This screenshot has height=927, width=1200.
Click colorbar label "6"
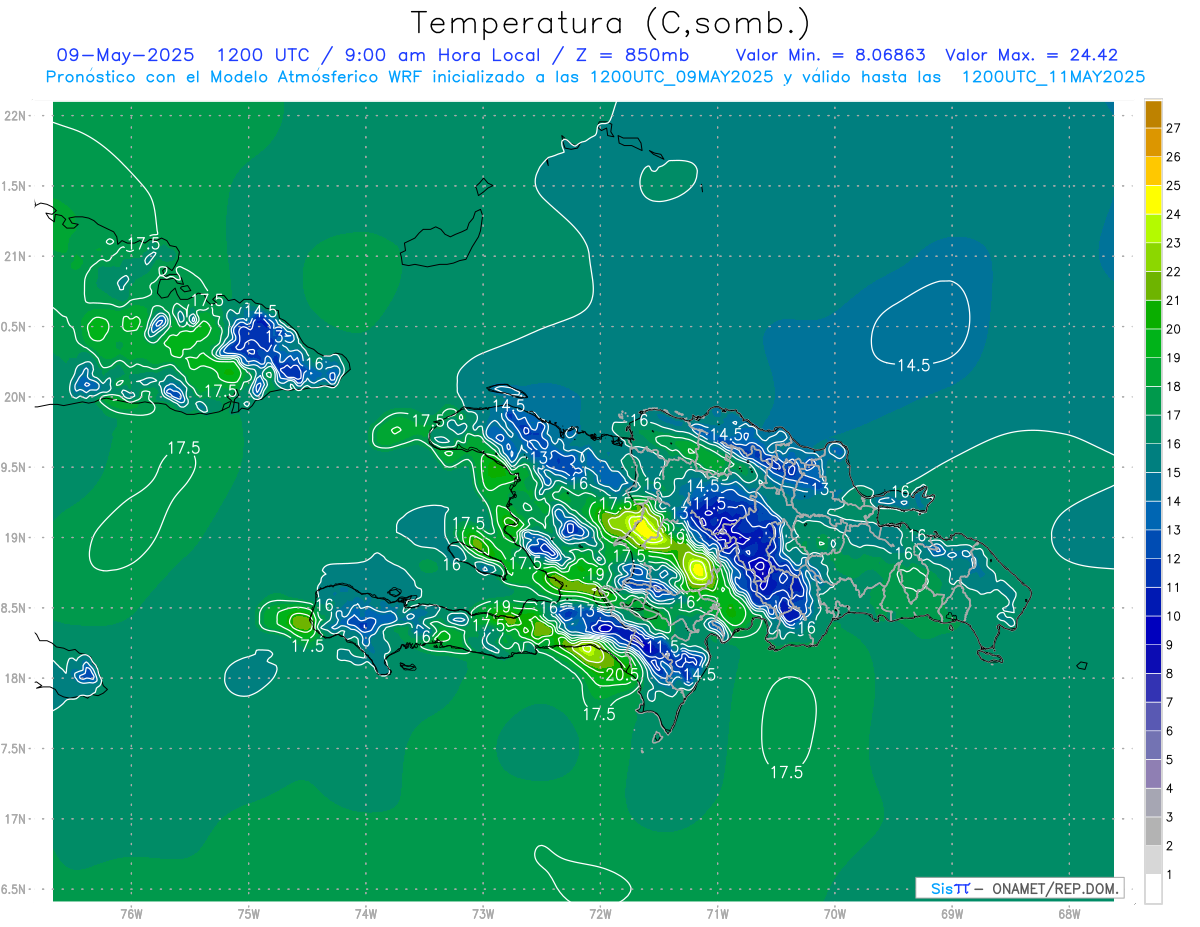click(x=1170, y=732)
